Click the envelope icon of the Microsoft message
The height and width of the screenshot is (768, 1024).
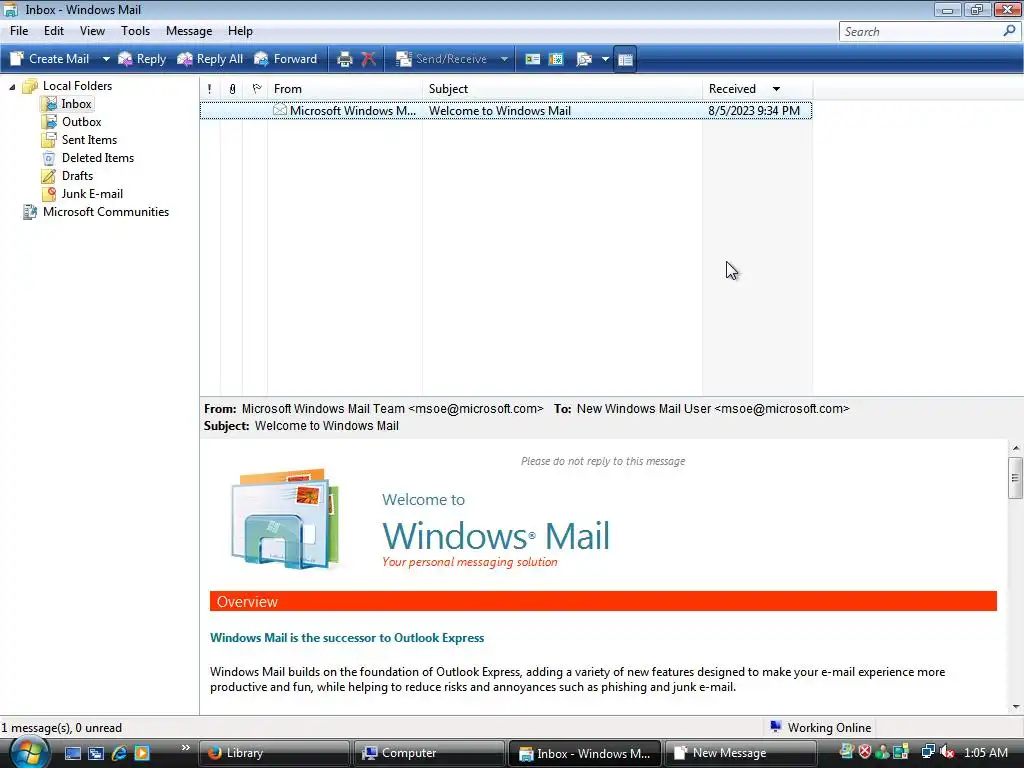(280, 110)
